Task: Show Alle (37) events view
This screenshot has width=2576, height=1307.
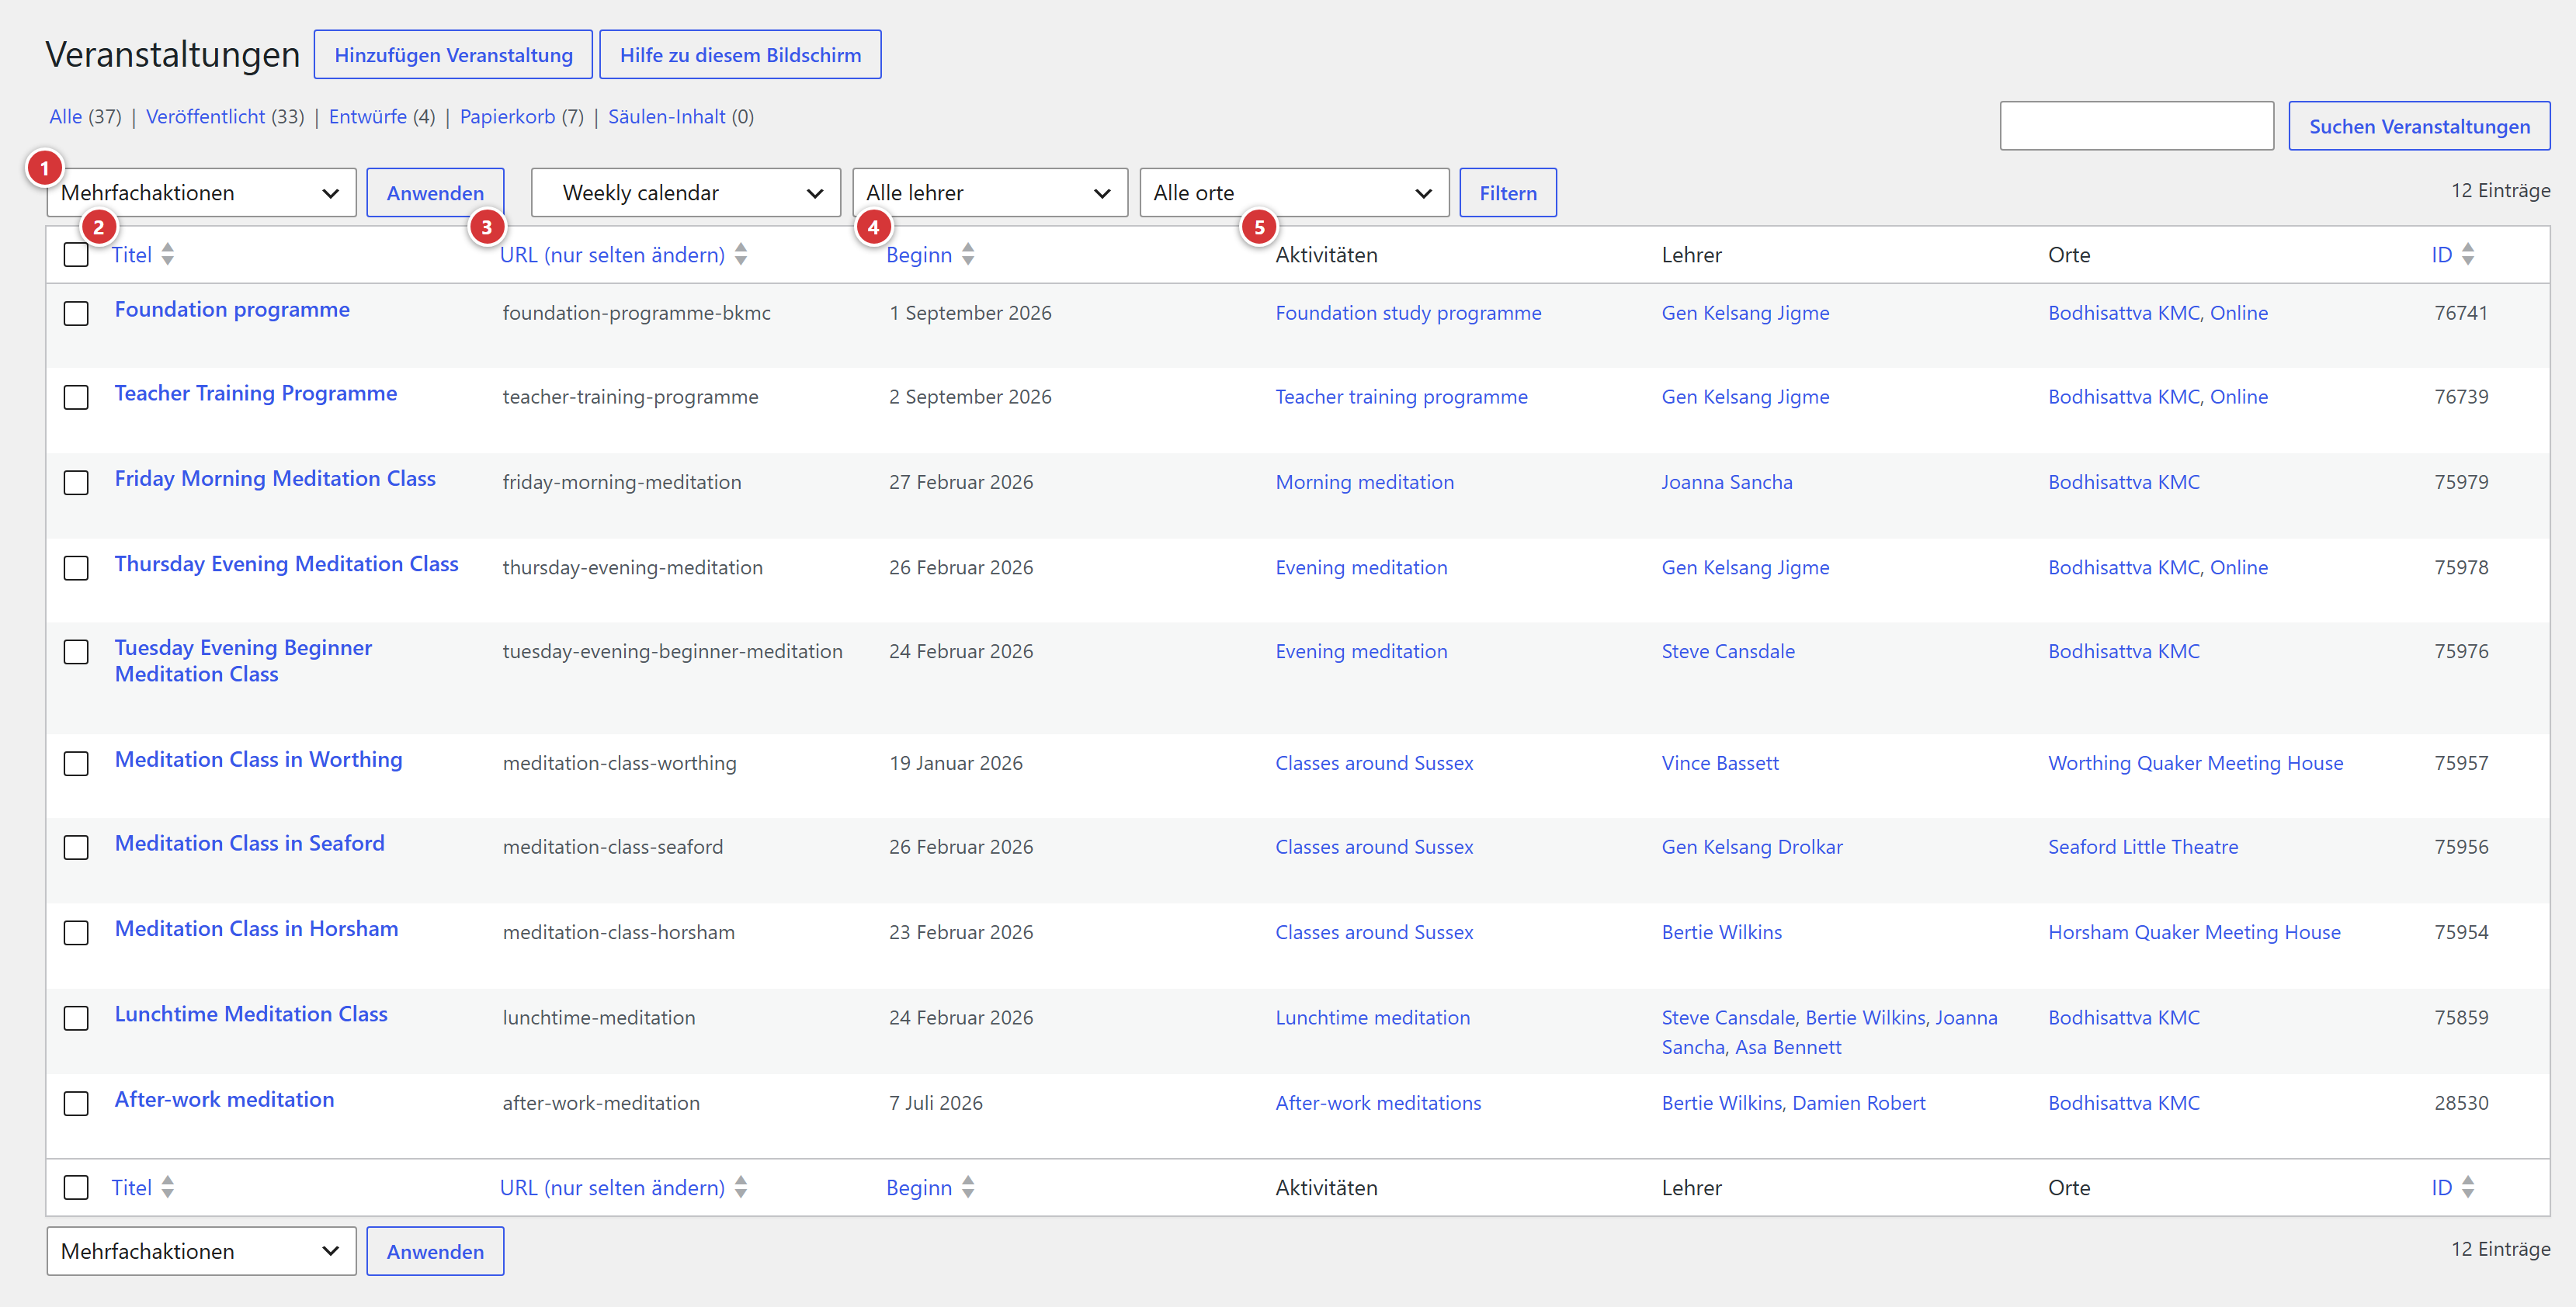Action: point(85,117)
